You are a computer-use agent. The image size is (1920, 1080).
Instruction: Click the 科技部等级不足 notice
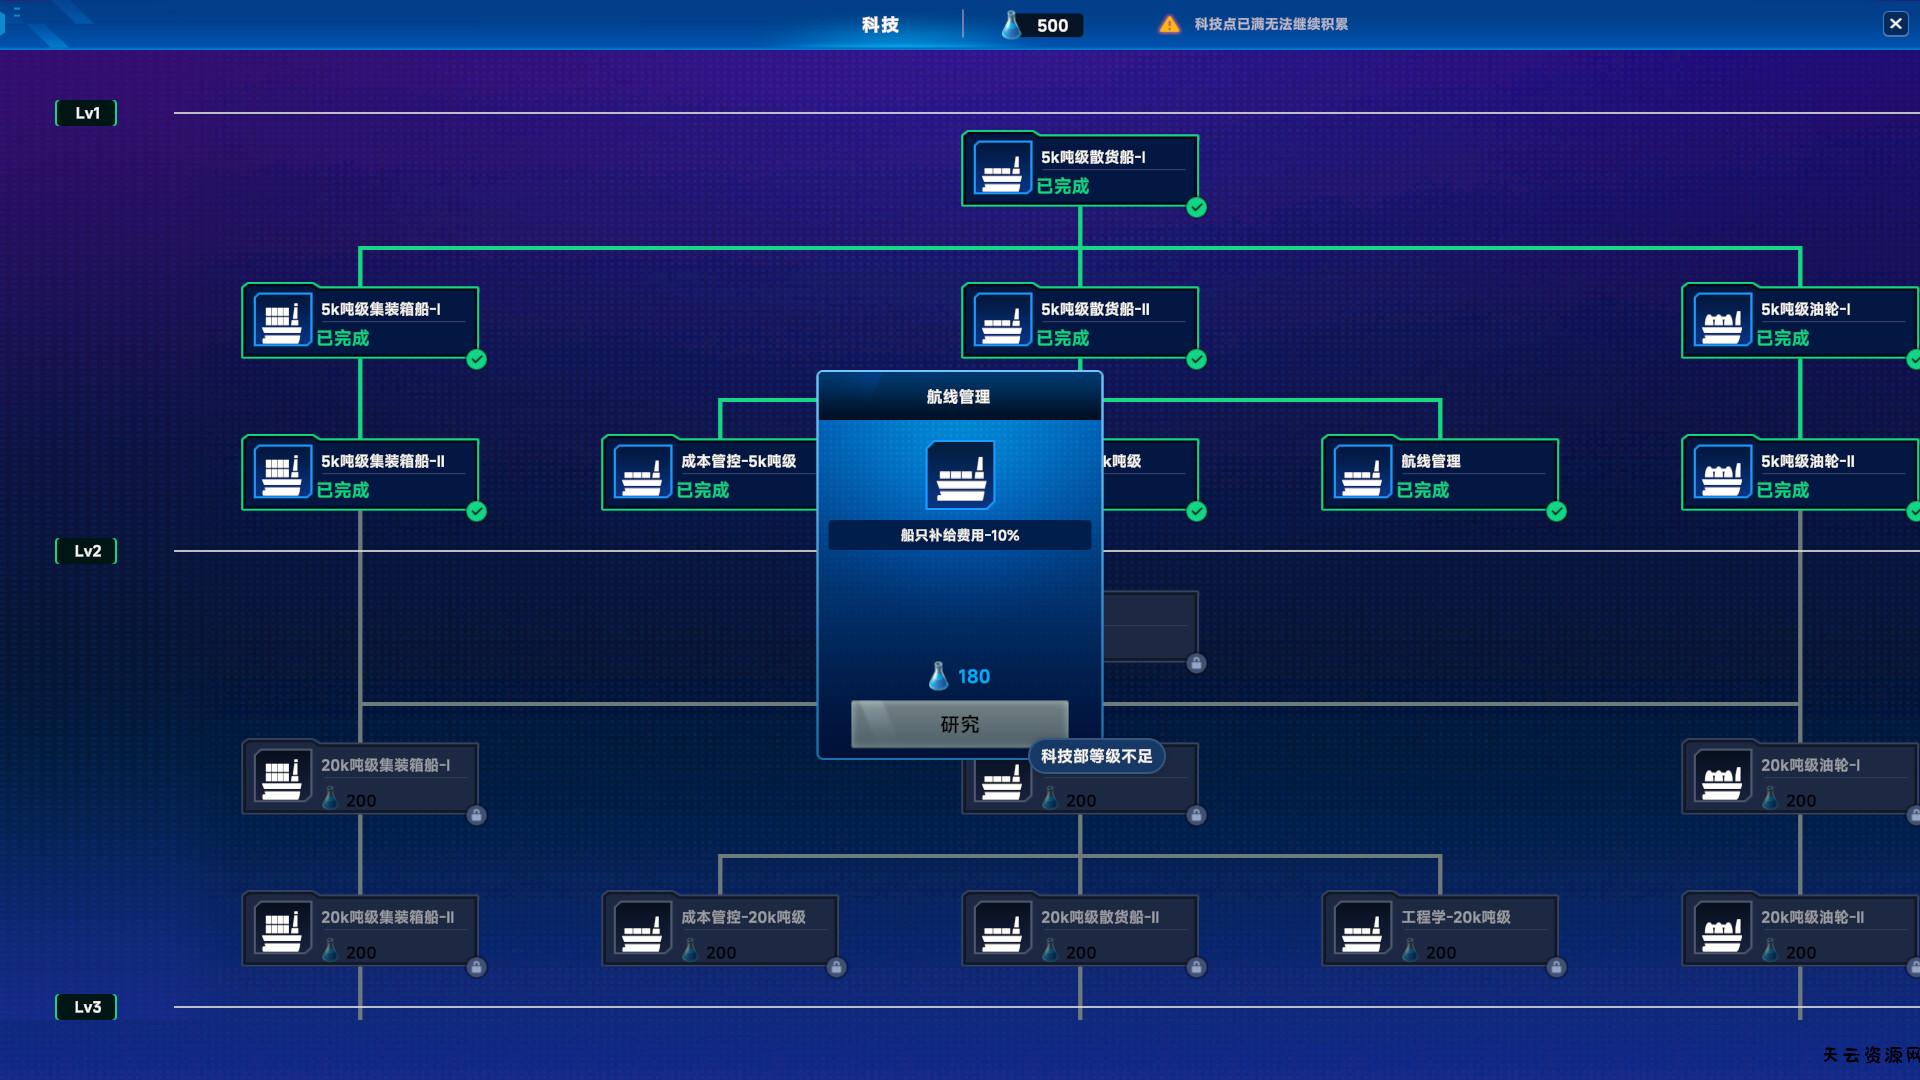(x=1097, y=757)
